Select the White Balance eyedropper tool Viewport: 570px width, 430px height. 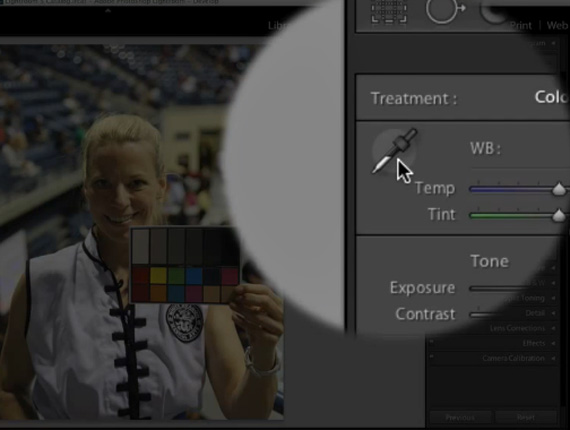point(394,151)
